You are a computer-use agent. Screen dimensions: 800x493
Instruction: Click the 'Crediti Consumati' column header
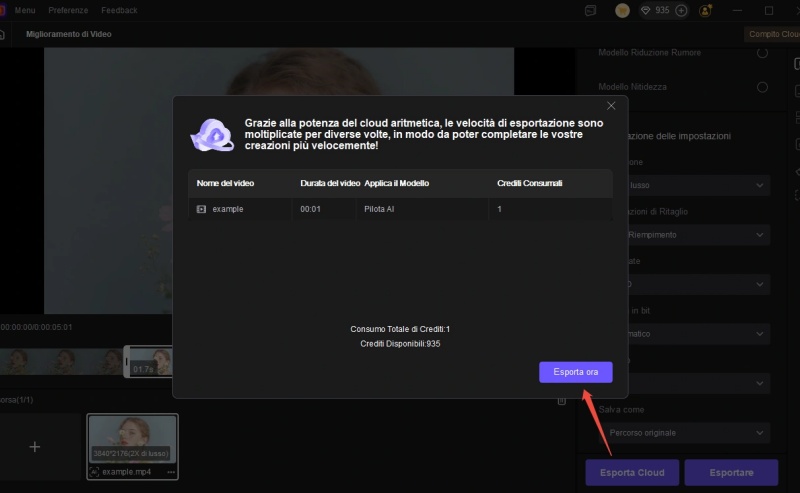(530, 183)
